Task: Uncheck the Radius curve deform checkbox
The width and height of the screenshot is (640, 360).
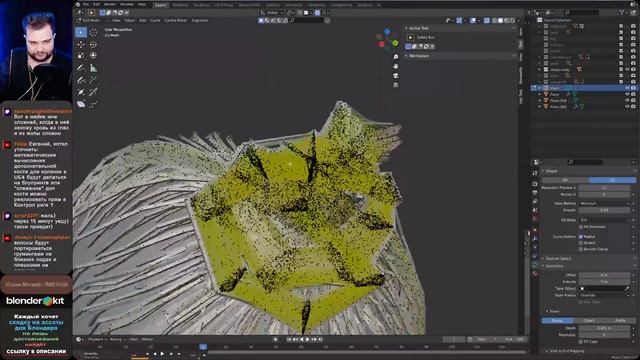Action: tap(581, 237)
